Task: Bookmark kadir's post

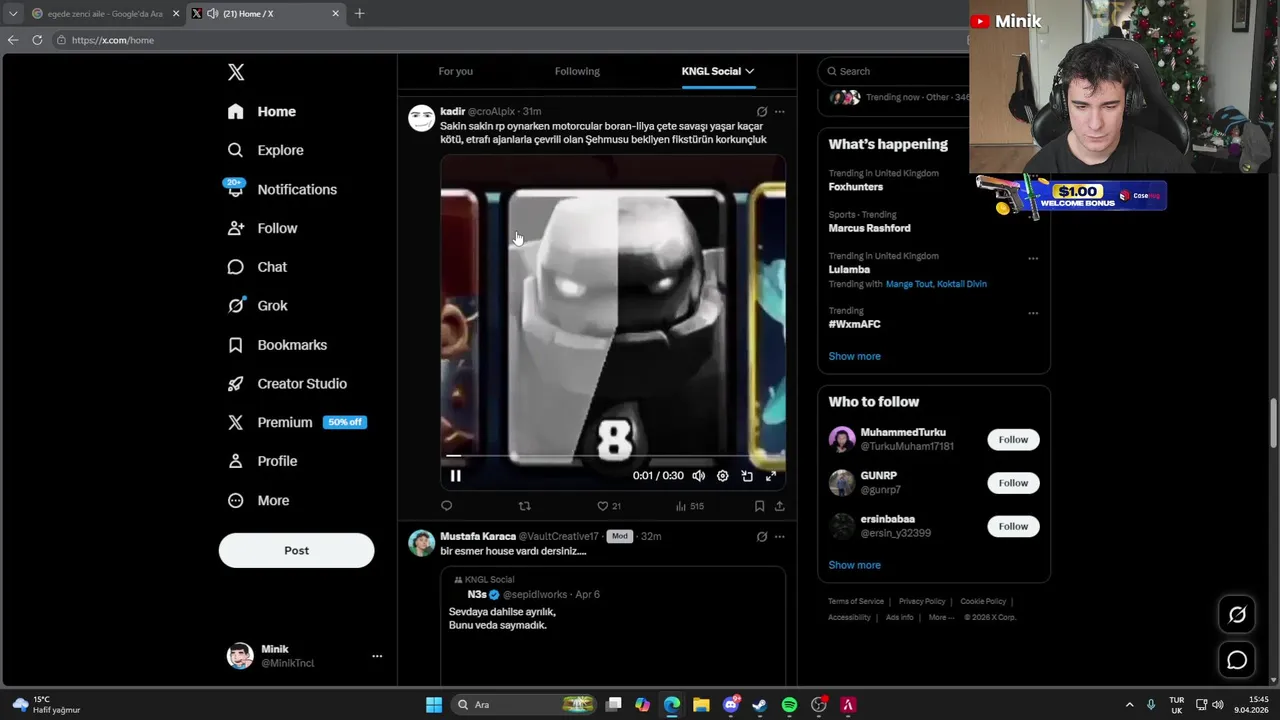Action: pos(760,506)
